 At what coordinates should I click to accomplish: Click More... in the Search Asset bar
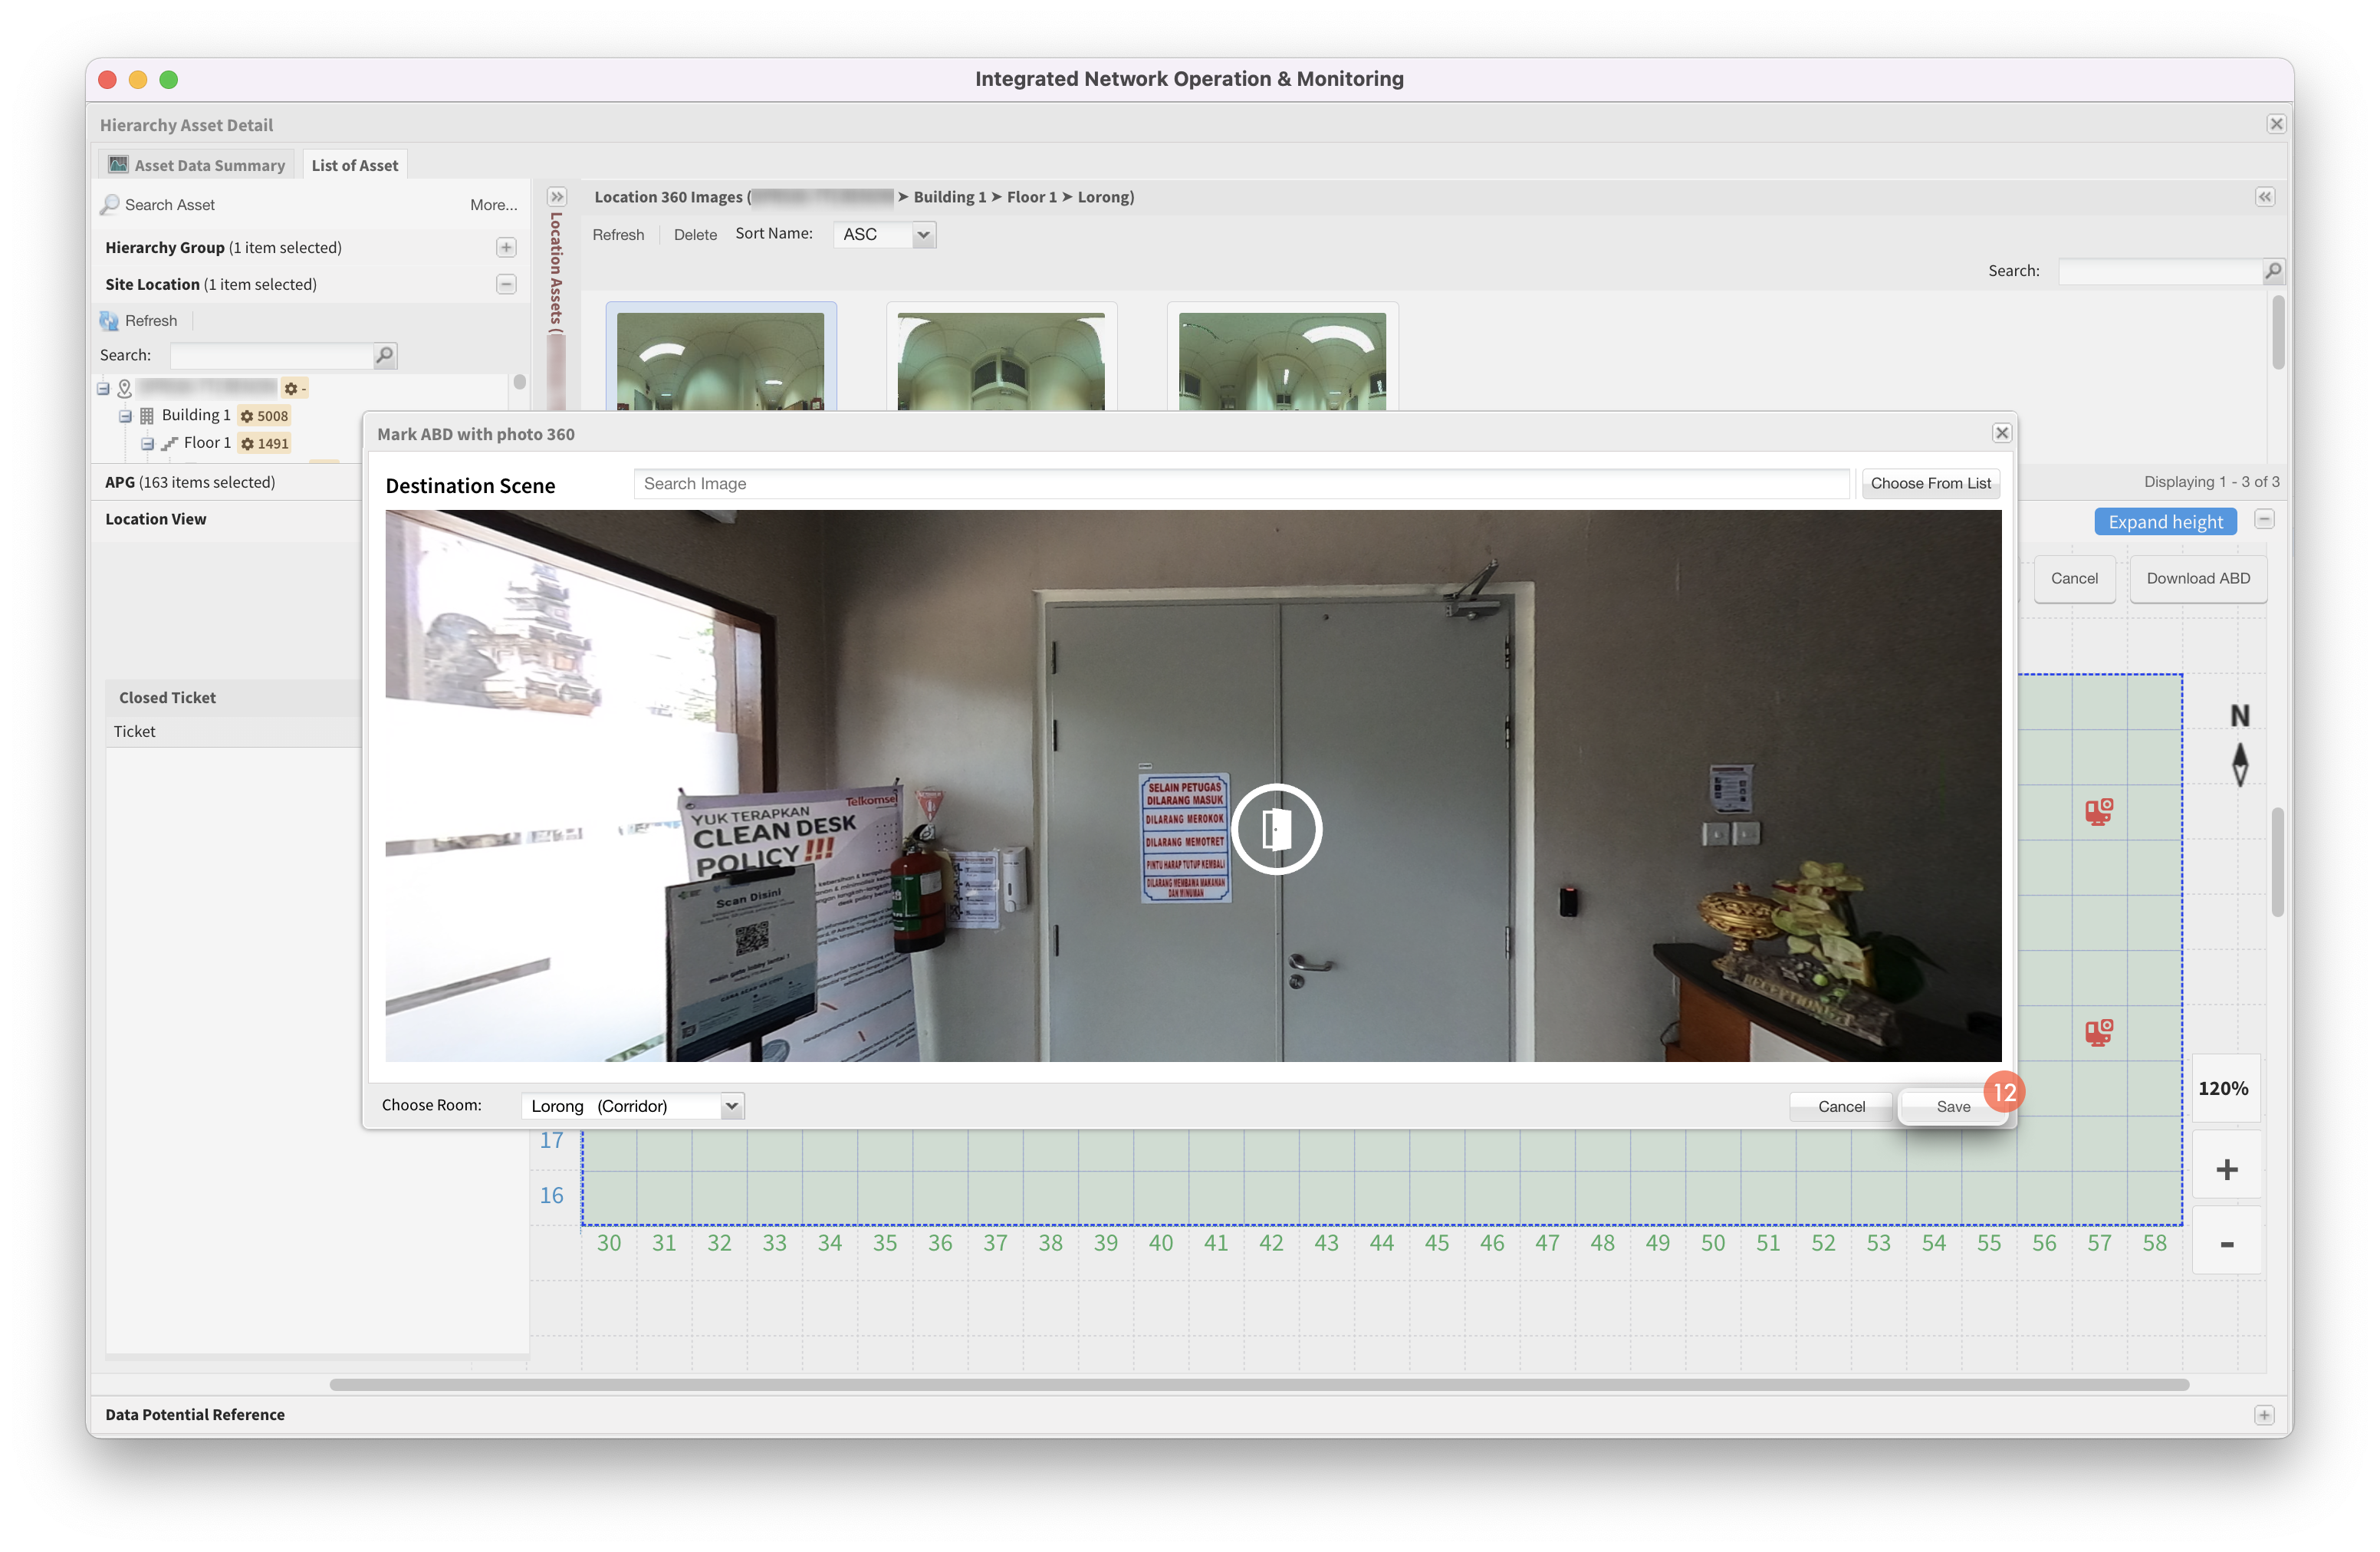tap(494, 205)
